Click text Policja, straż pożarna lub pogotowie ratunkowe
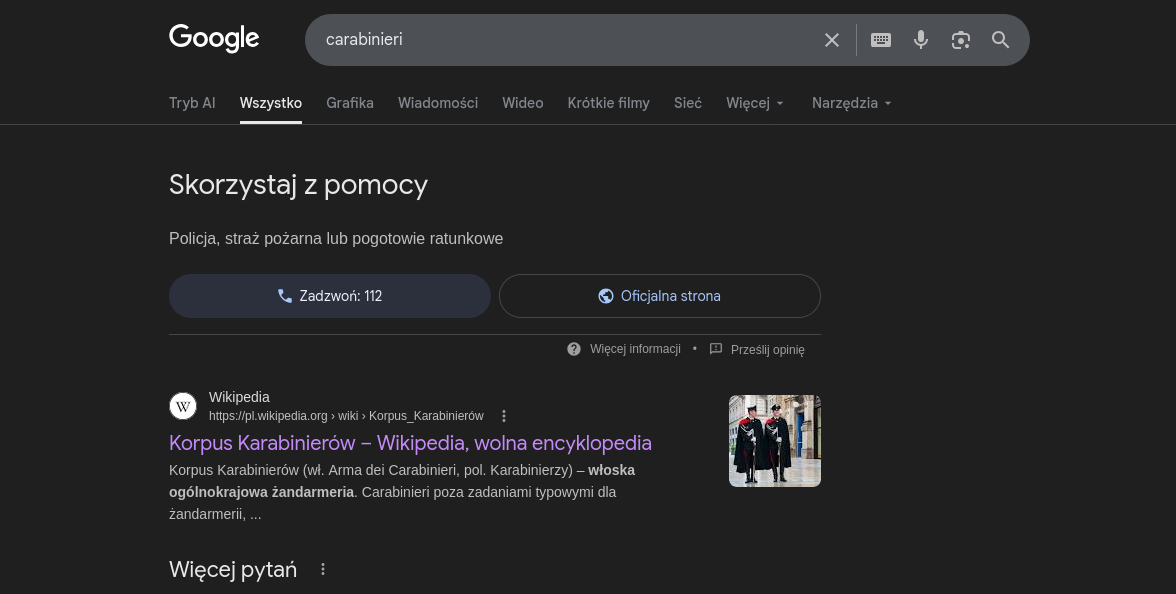 click(336, 238)
